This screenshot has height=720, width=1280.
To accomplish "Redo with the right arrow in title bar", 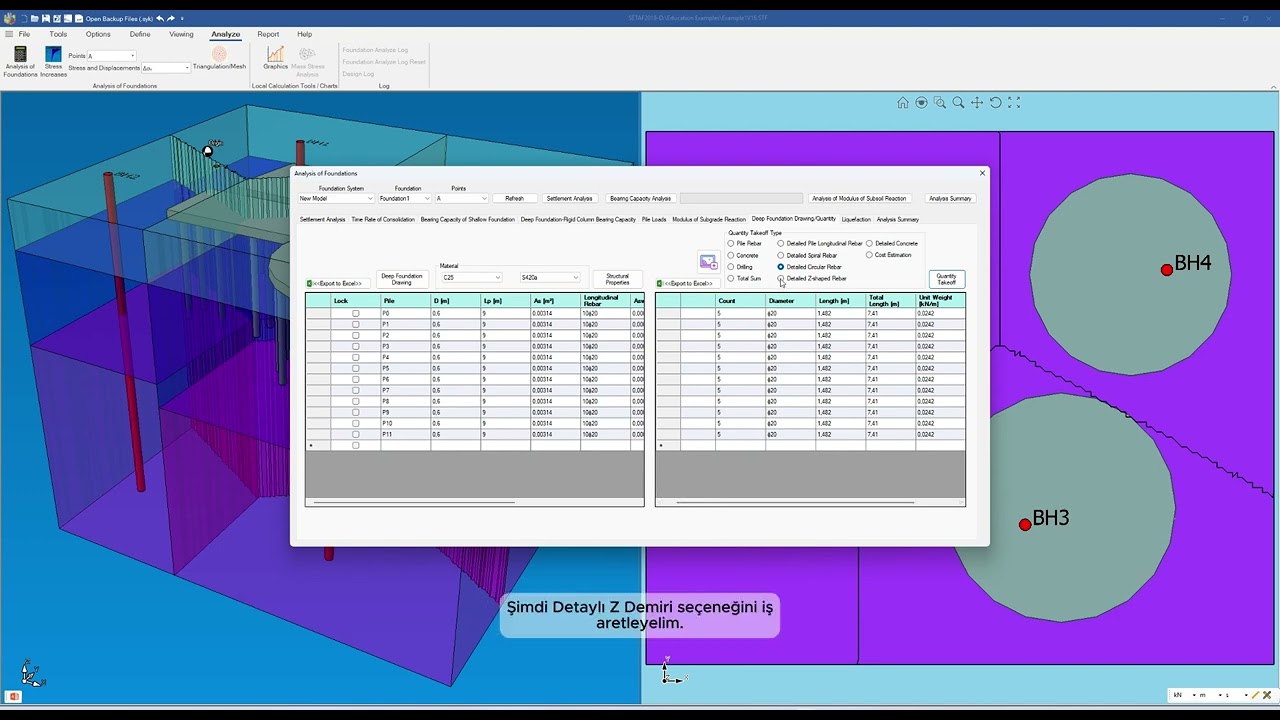I will click(x=171, y=18).
